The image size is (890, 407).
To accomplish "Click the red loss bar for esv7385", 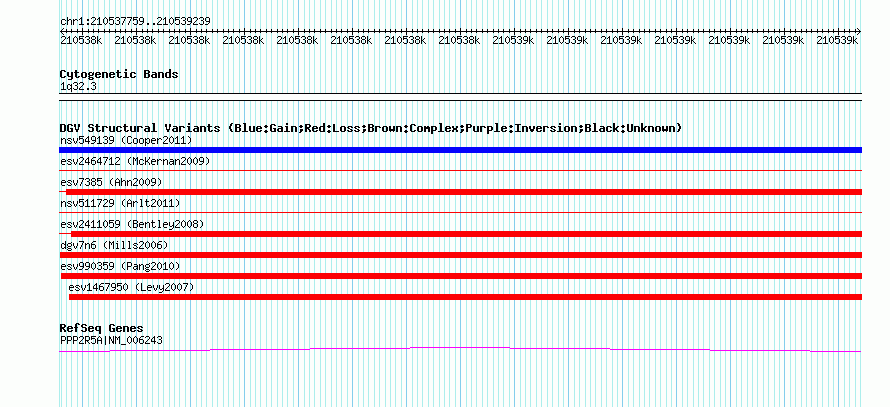I will click(464, 192).
